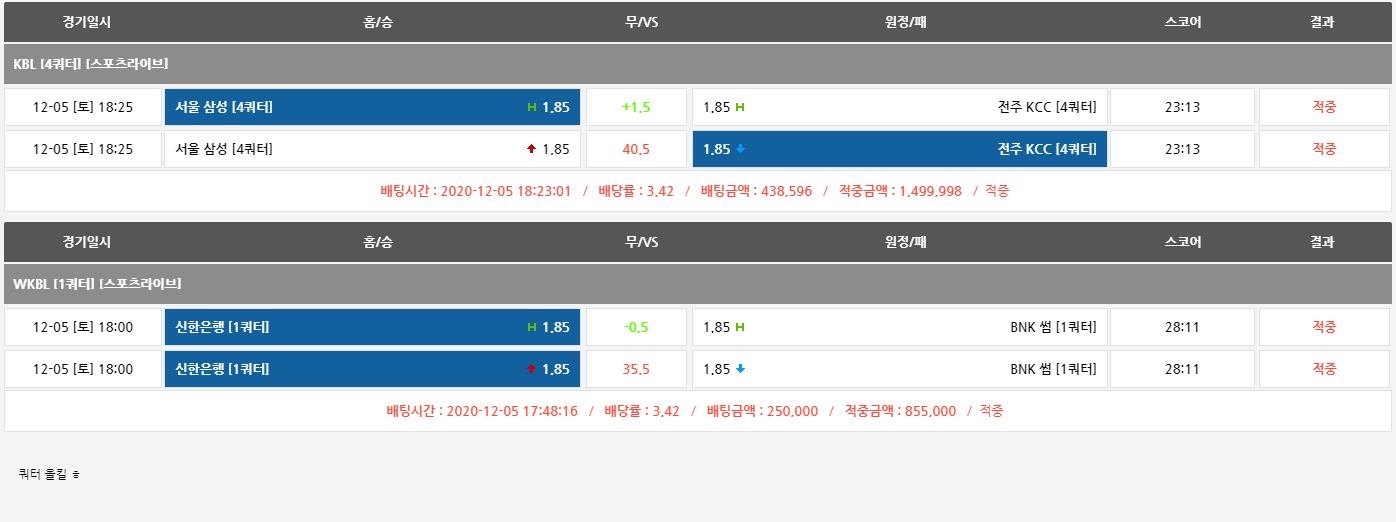This screenshot has height=522, width=1396.
Task: Click blue down arrow in BNK 썸 35.5 row
Action: 740,369
